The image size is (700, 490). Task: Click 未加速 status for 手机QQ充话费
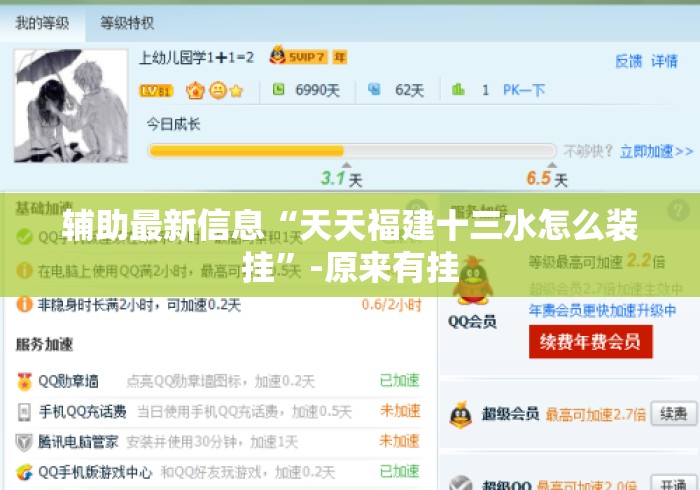[x=400, y=411]
